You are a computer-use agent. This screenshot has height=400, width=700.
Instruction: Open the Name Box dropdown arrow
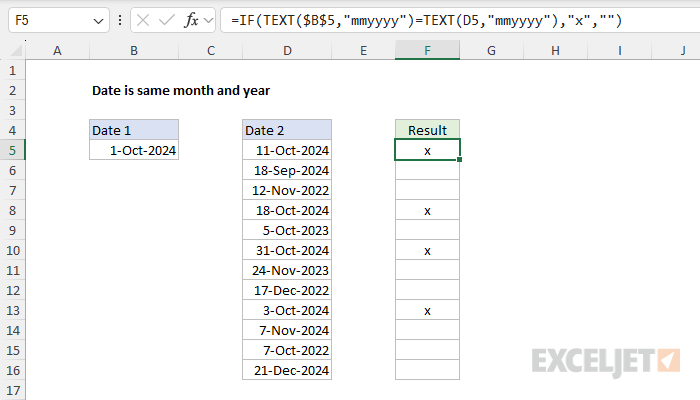[97, 20]
